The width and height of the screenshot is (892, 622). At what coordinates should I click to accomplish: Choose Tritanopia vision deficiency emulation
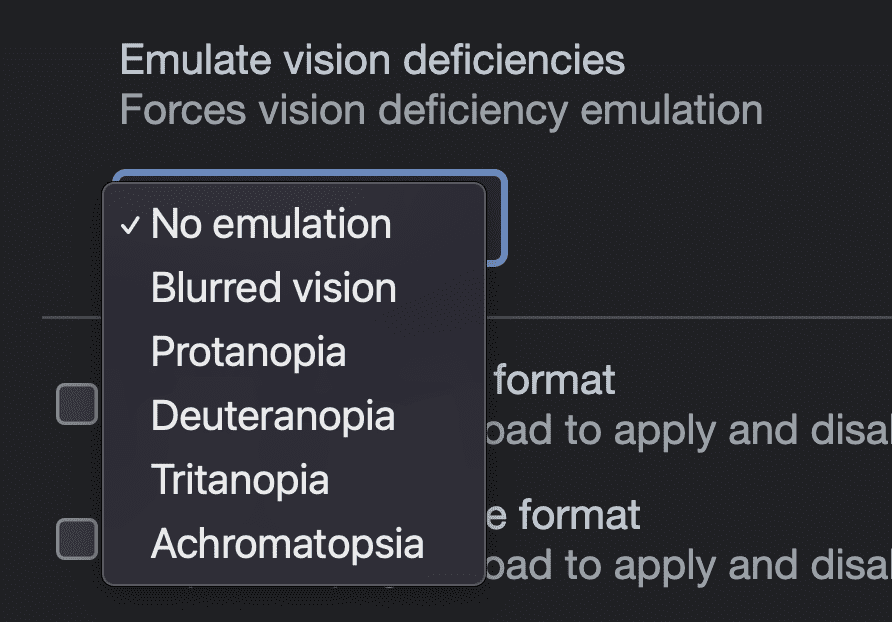[x=238, y=480]
